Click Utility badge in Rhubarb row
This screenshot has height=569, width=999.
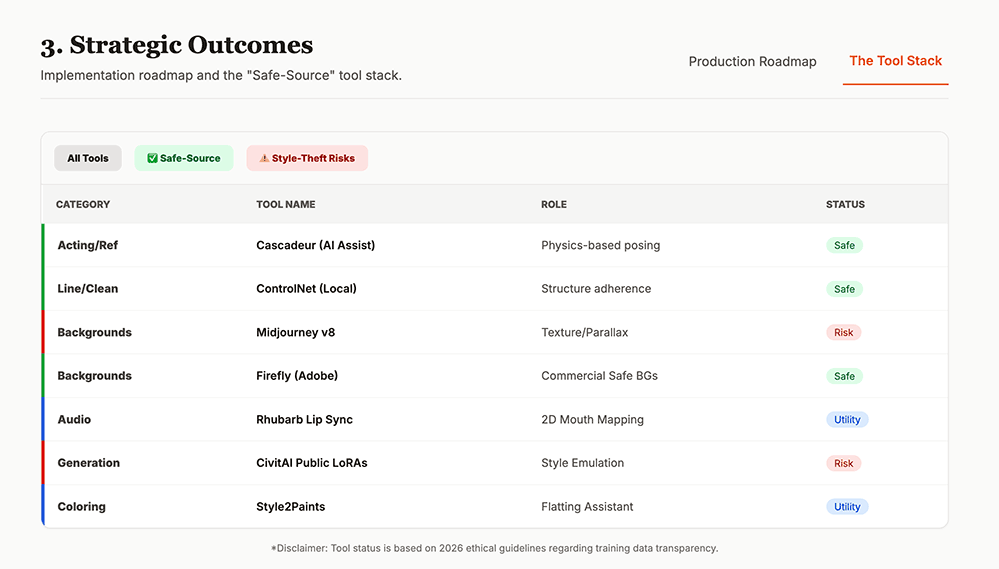(847, 420)
